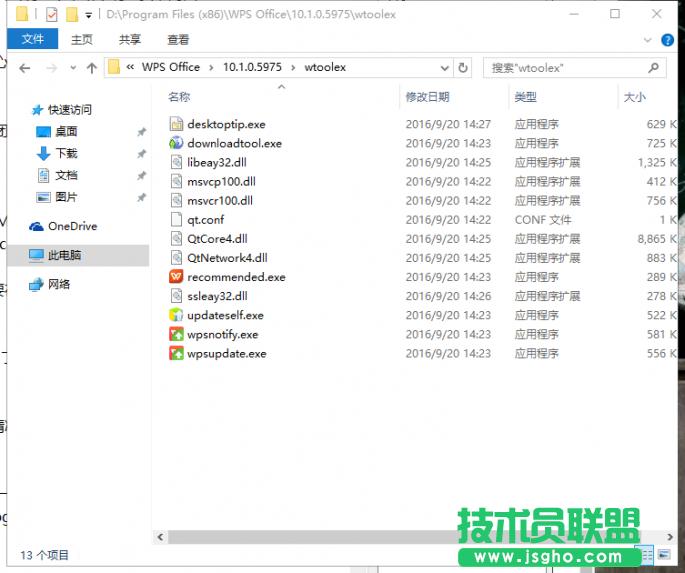The image size is (685, 573).
Task: Click the 1,325 size value
Action: (652, 162)
